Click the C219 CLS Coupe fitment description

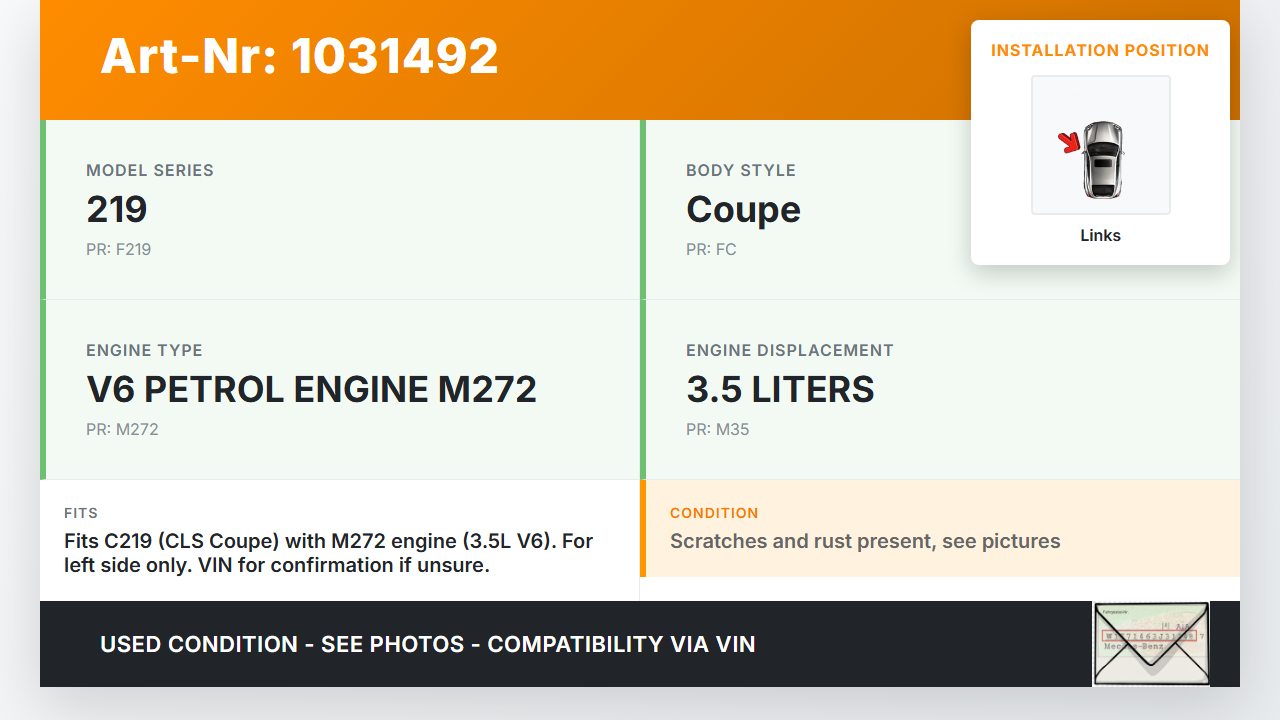point(328,553)
